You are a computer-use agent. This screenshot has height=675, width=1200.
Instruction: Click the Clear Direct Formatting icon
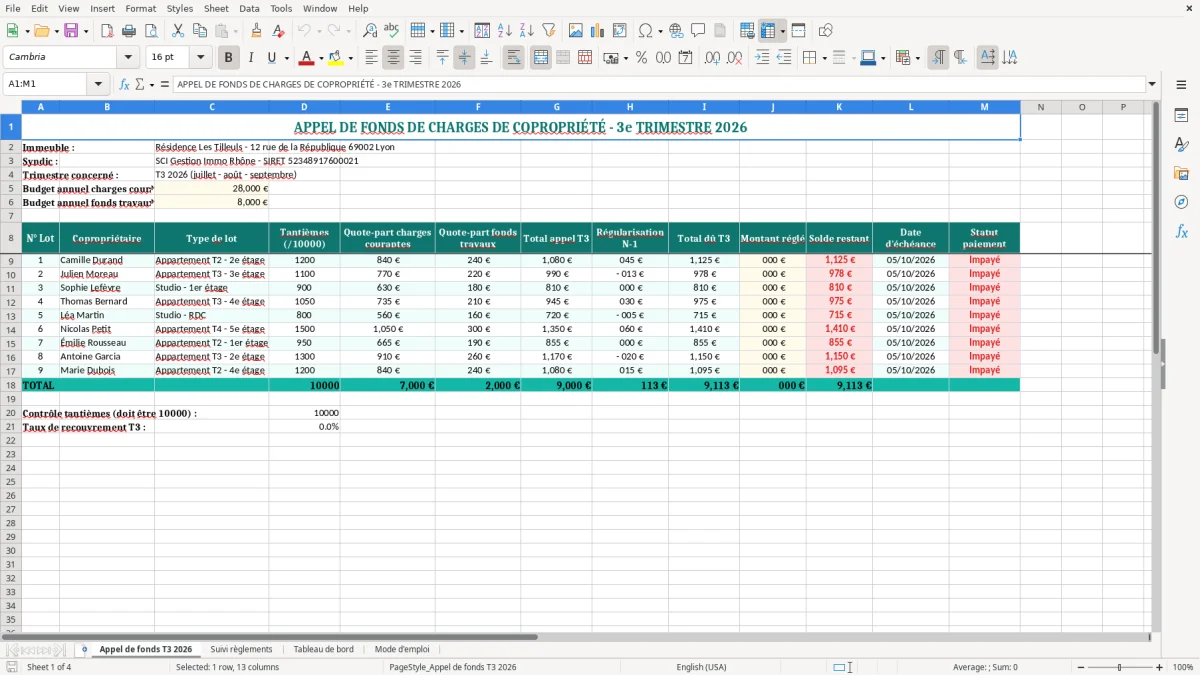(278, 31)
